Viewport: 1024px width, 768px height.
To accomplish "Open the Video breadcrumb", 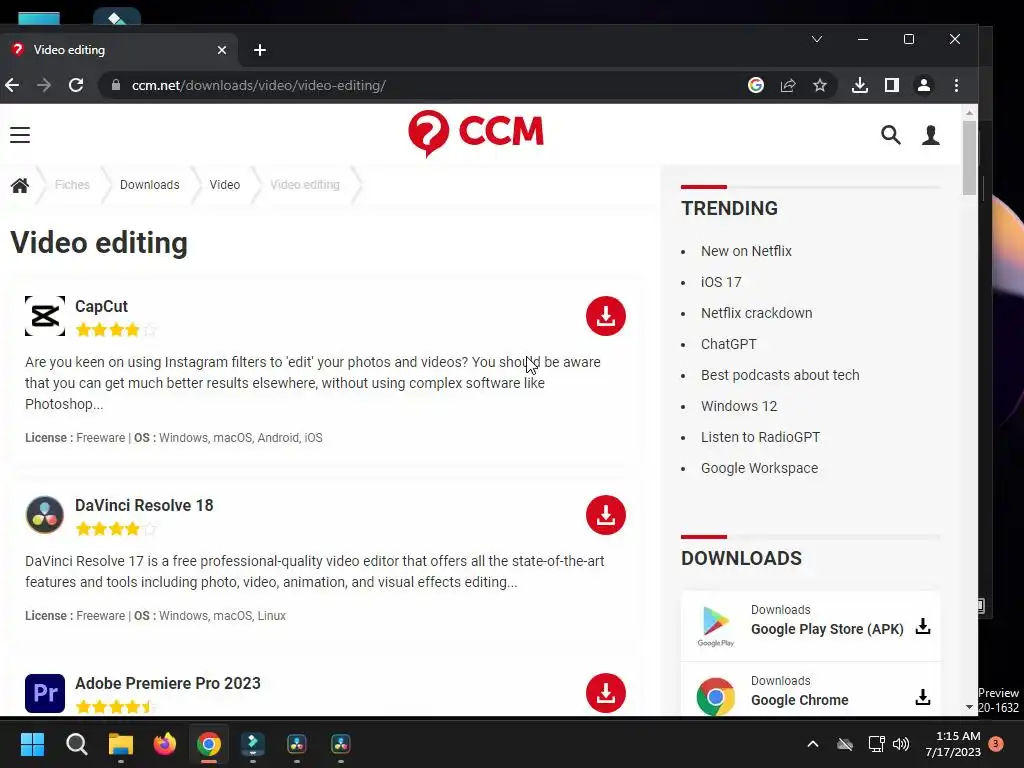I will click(225, 185).
